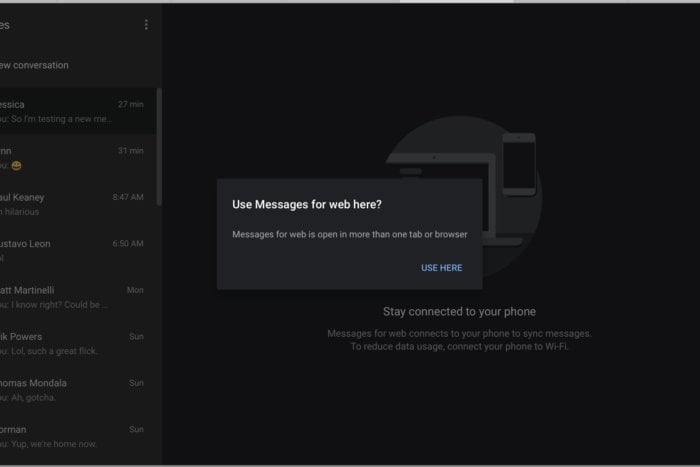Open the conversation from 31 min ago
Viewport: 700px width, 467px height.
point(78,158)
